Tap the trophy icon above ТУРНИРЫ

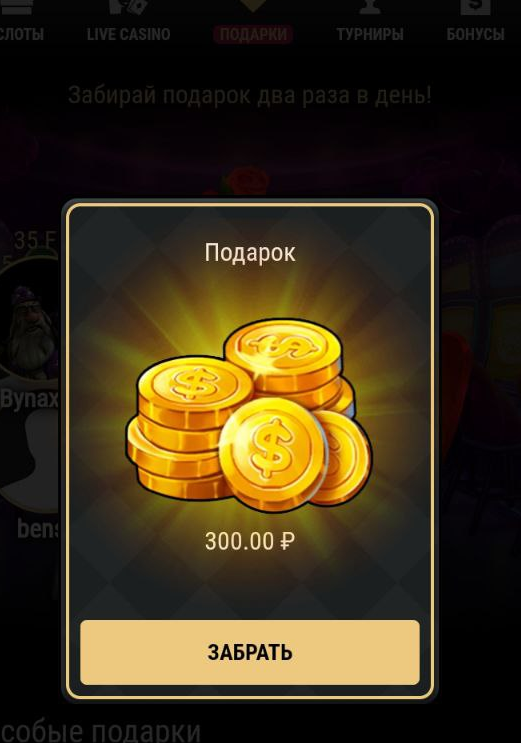[370, 6]
